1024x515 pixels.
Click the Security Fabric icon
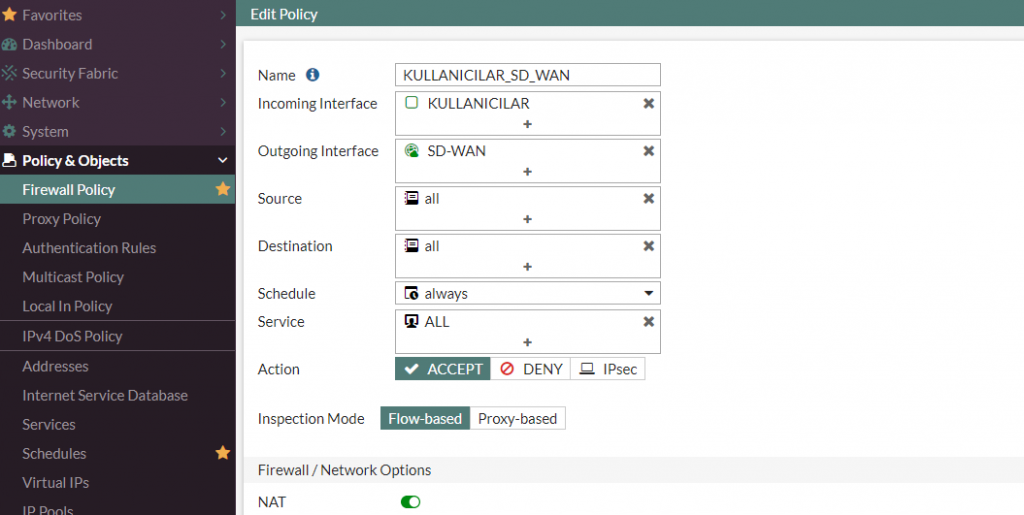pyautogui.click(x=9, y=73)
